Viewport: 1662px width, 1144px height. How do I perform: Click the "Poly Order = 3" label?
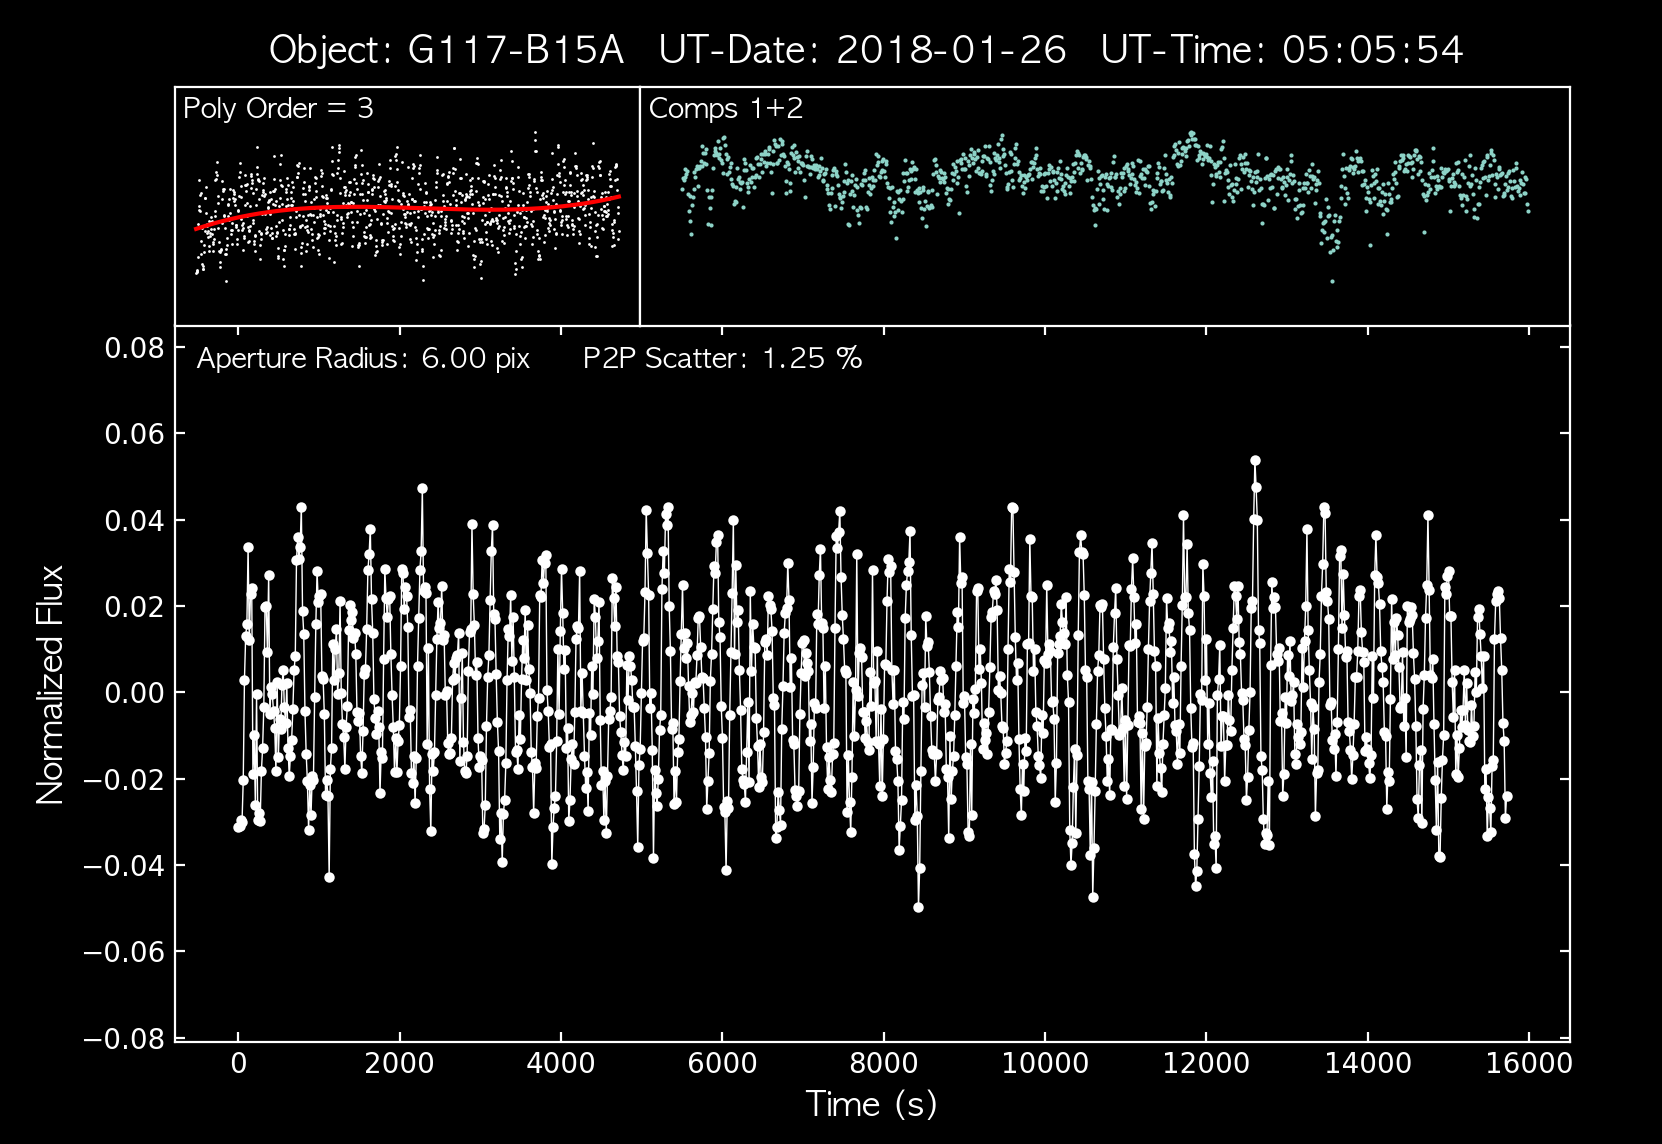(x=278, y=108)
